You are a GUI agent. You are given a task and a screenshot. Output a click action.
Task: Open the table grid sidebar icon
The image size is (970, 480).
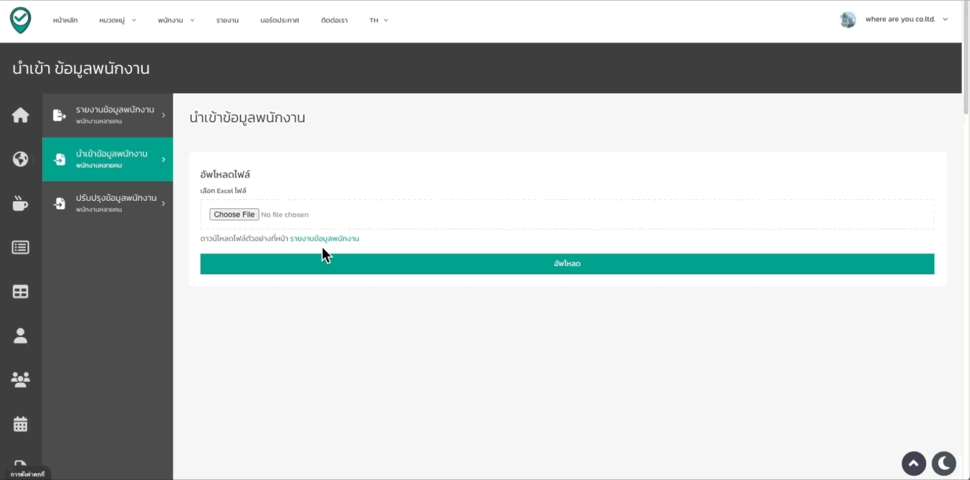[20, 292]
